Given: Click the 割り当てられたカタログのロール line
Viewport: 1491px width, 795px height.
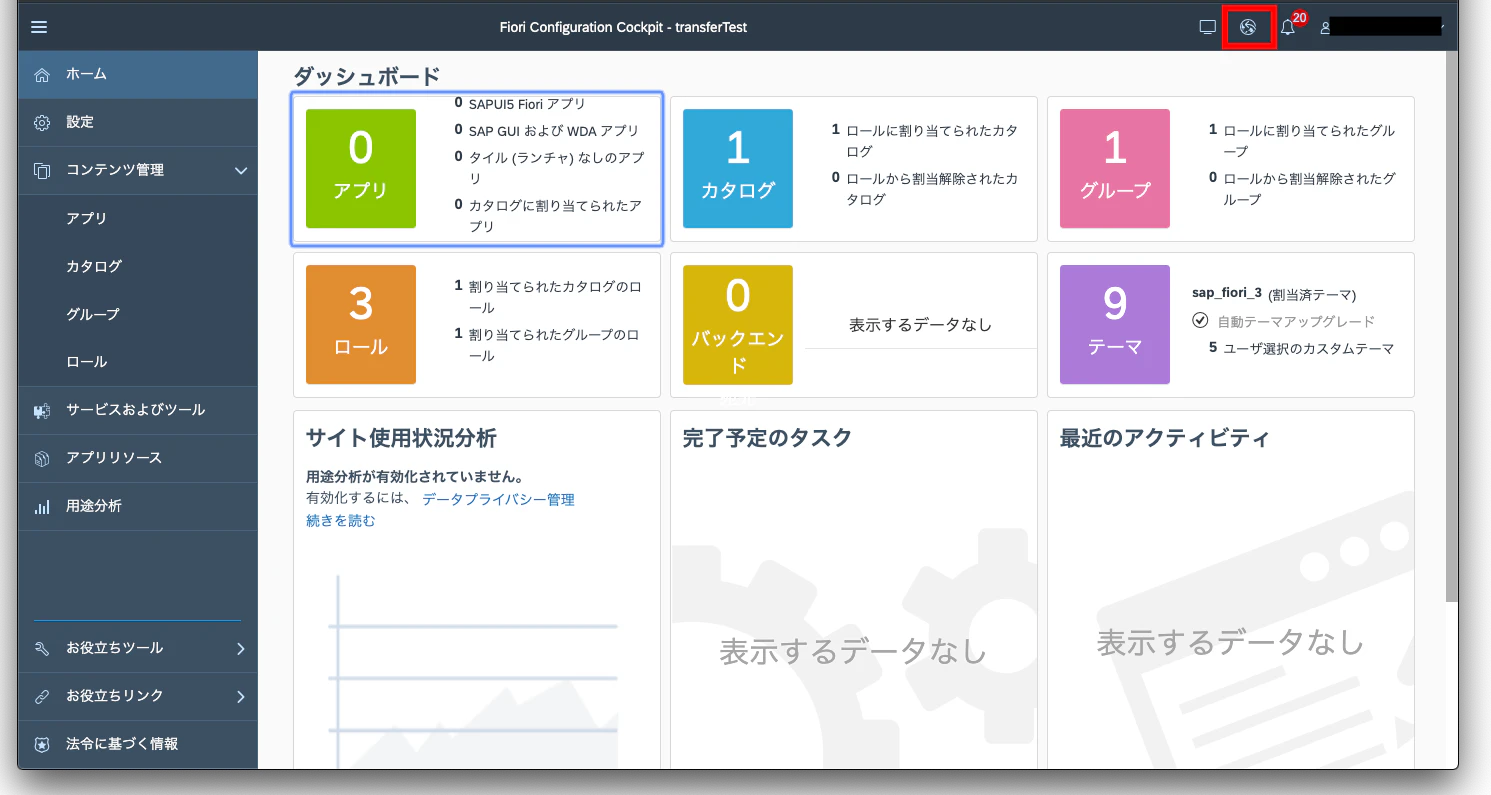Looking at the screenshot, I should [x=548, y=297].
